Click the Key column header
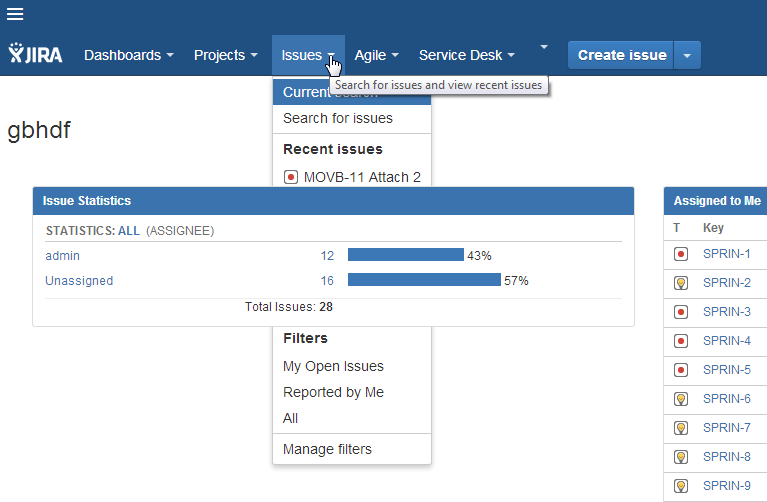The height and width of the screenshot is (502, 767). 713,228
